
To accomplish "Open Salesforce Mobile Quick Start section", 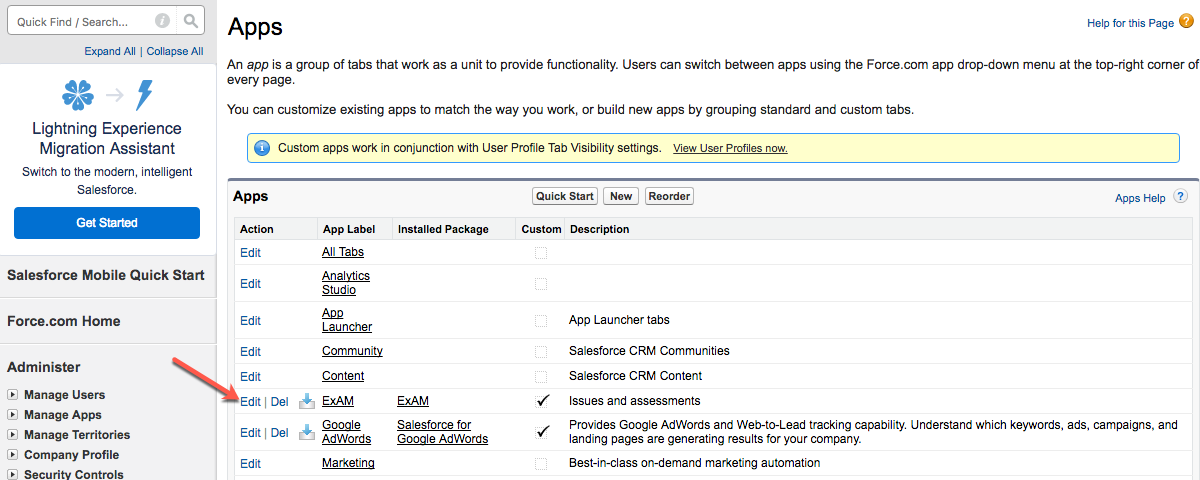I will [x=106, y=275].
